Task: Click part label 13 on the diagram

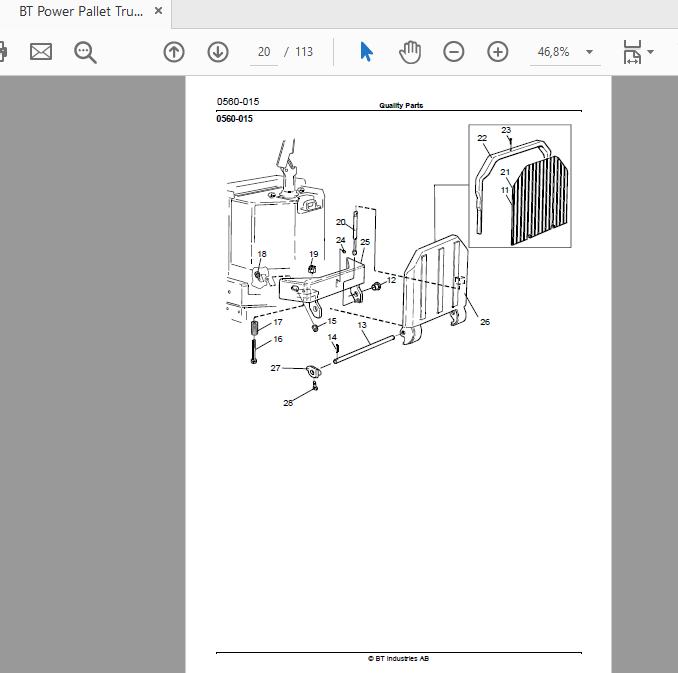Action: (x=362, y=325)
